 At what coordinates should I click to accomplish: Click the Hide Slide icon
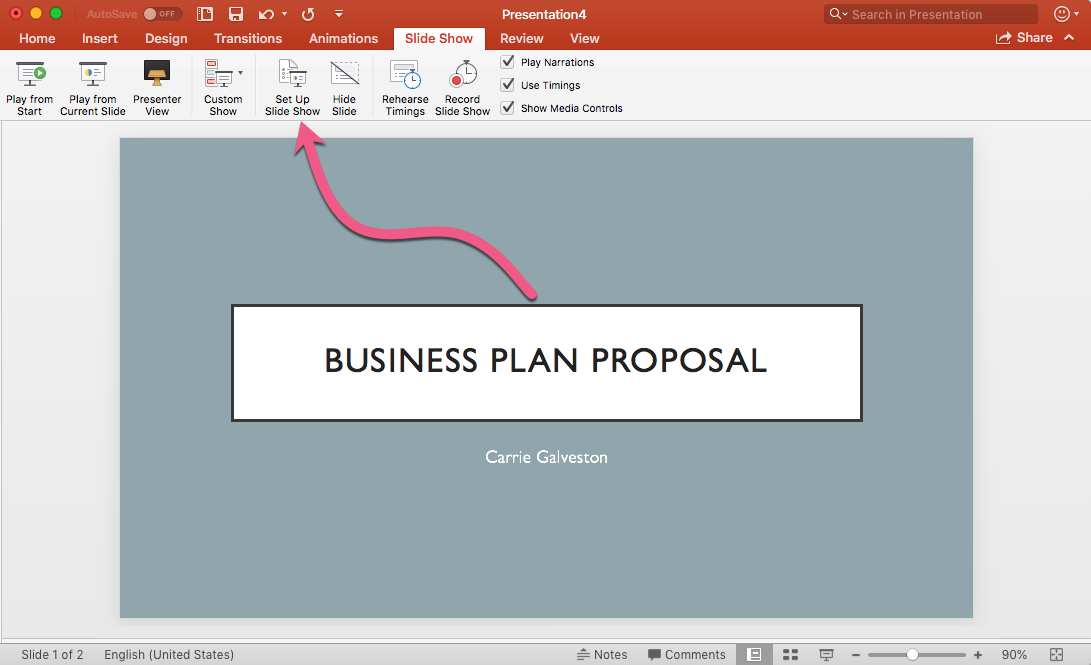344,76
